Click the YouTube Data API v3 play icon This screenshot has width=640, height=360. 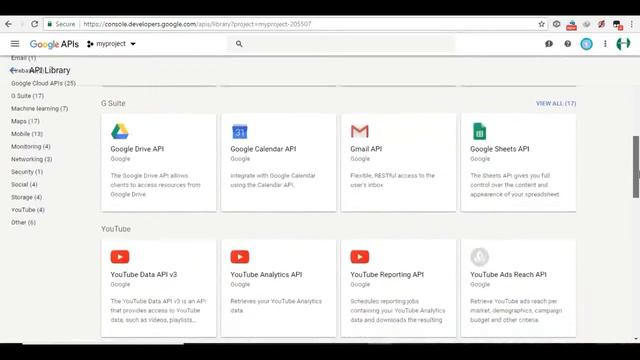click(120, 257)
